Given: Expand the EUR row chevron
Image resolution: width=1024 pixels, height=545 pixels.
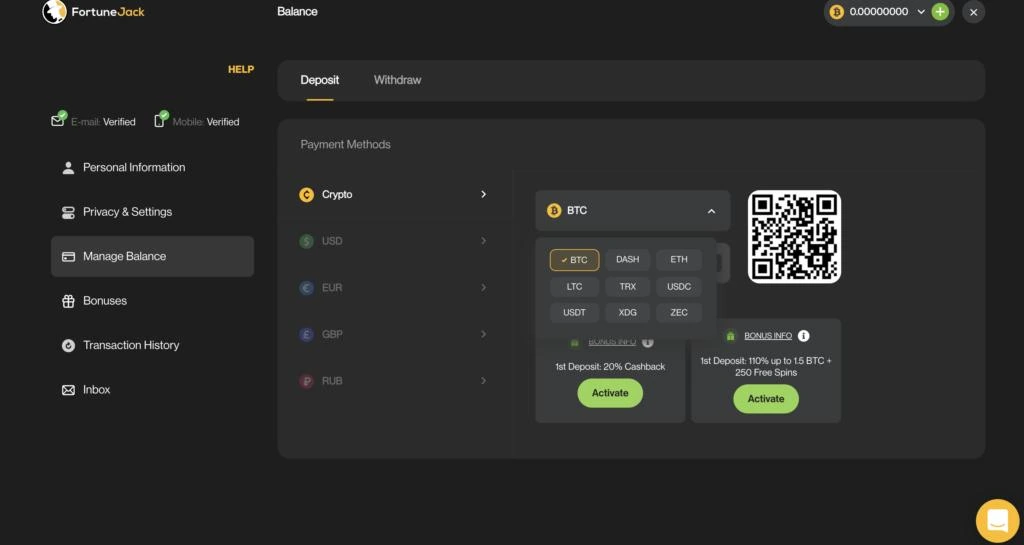Looking at the screenshot, I should click(483, 287).
